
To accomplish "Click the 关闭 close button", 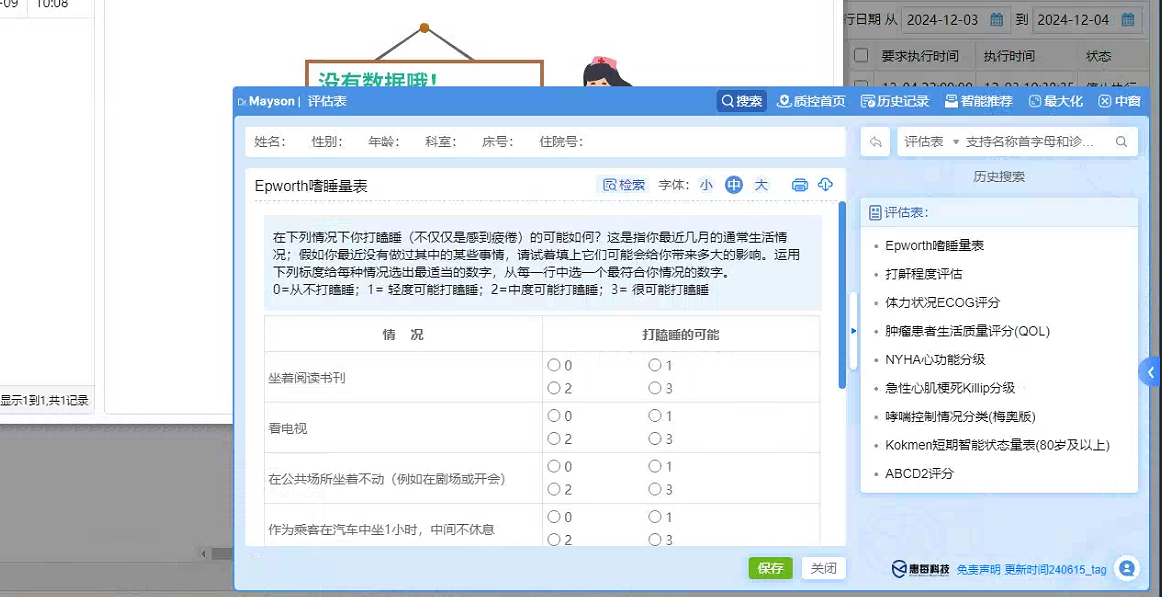I will coord(823,568).
